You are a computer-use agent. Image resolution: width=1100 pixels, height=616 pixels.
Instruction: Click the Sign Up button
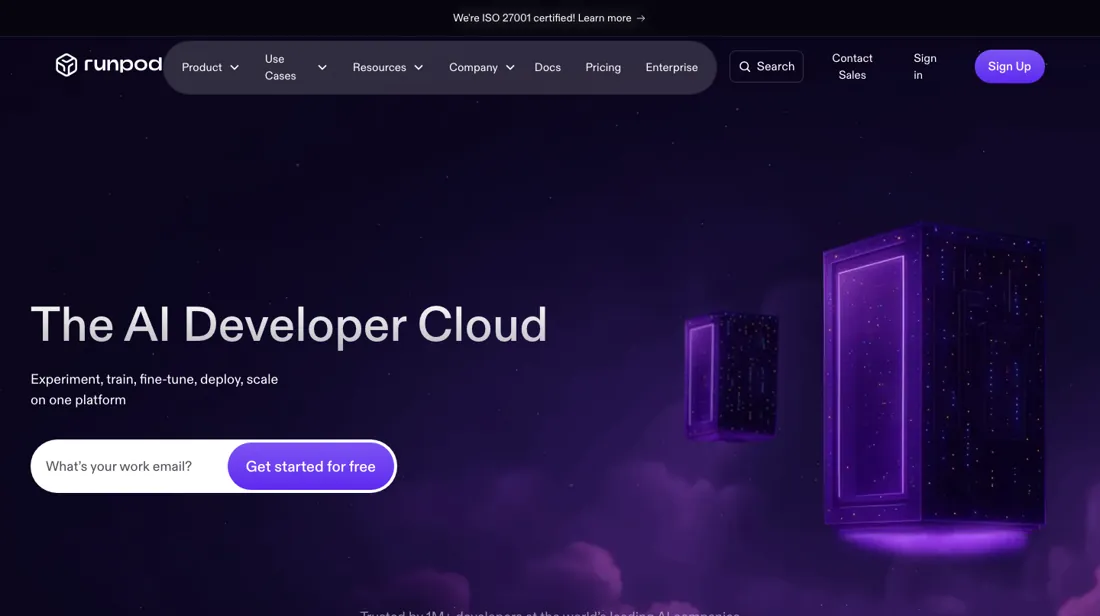1009,67
